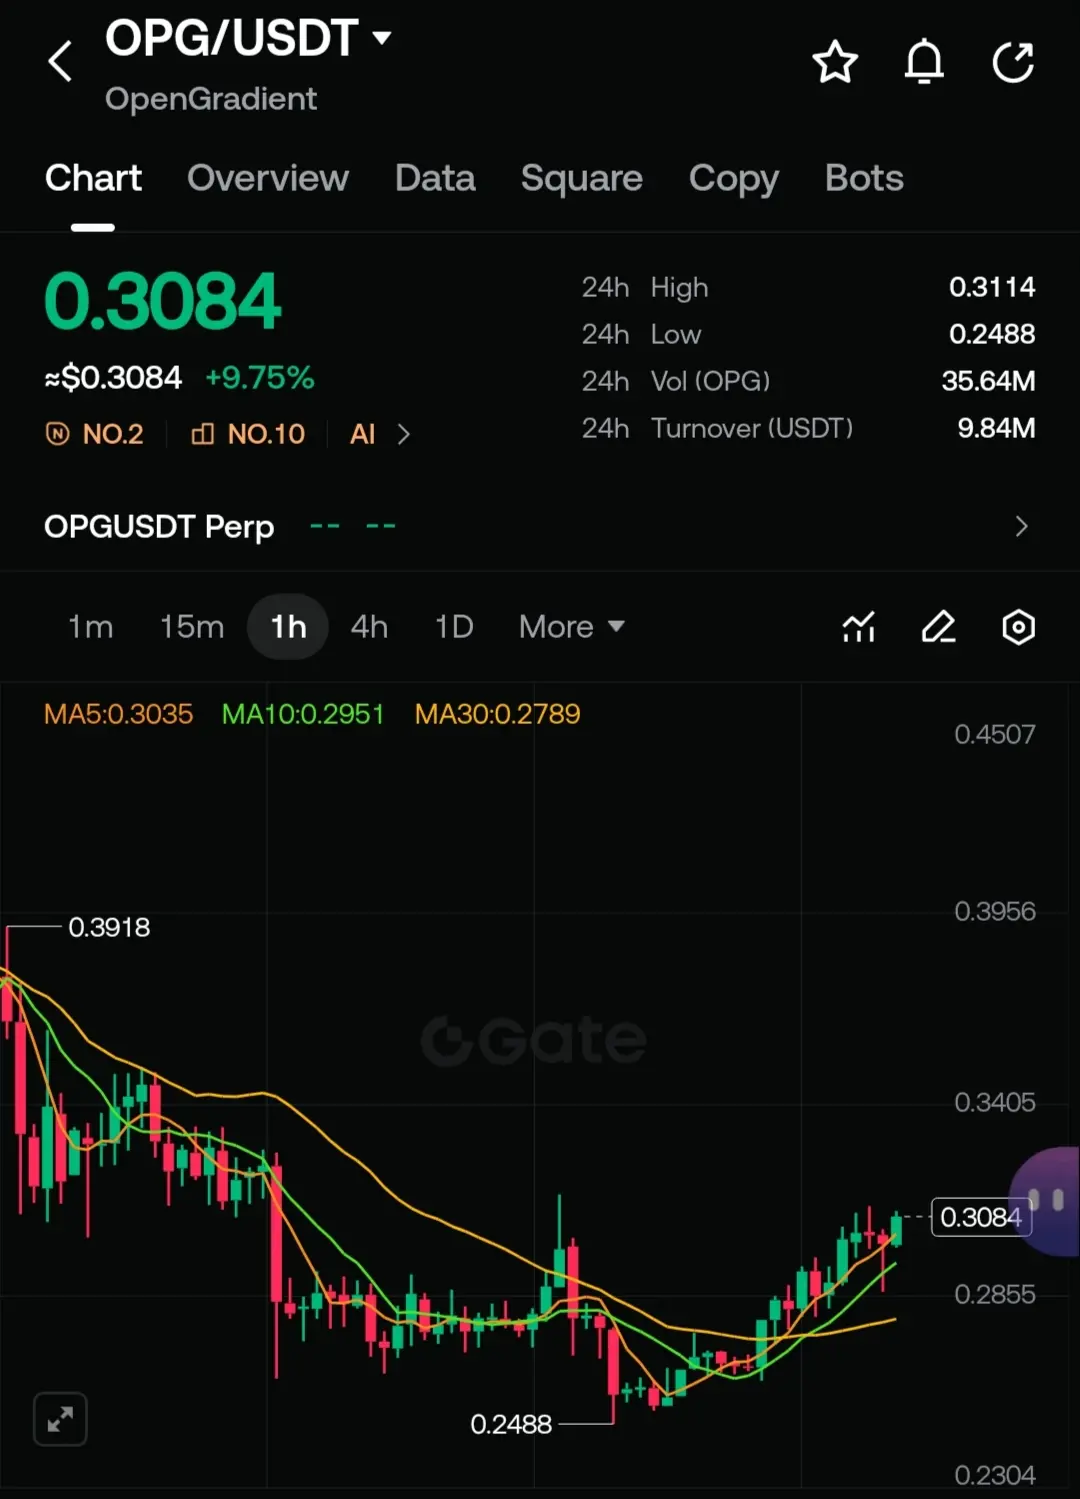Open the Bots tab

coord(864,178)
